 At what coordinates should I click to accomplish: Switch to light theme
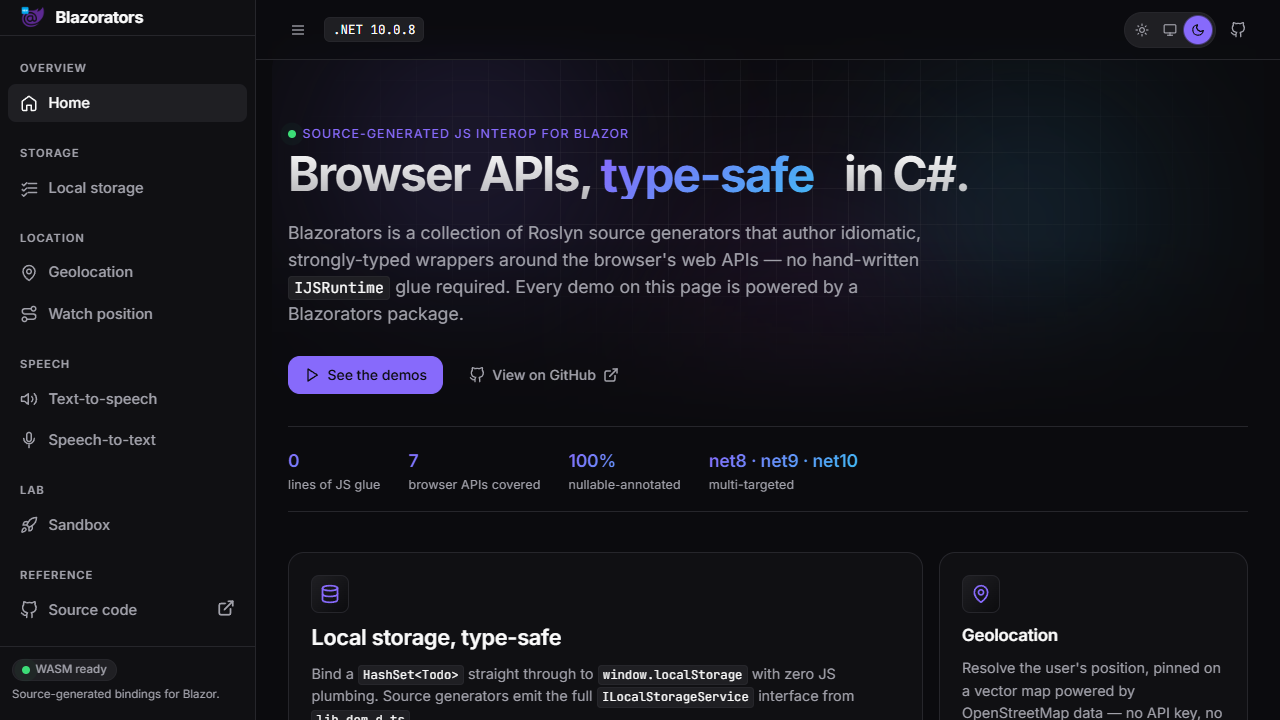1142,30
